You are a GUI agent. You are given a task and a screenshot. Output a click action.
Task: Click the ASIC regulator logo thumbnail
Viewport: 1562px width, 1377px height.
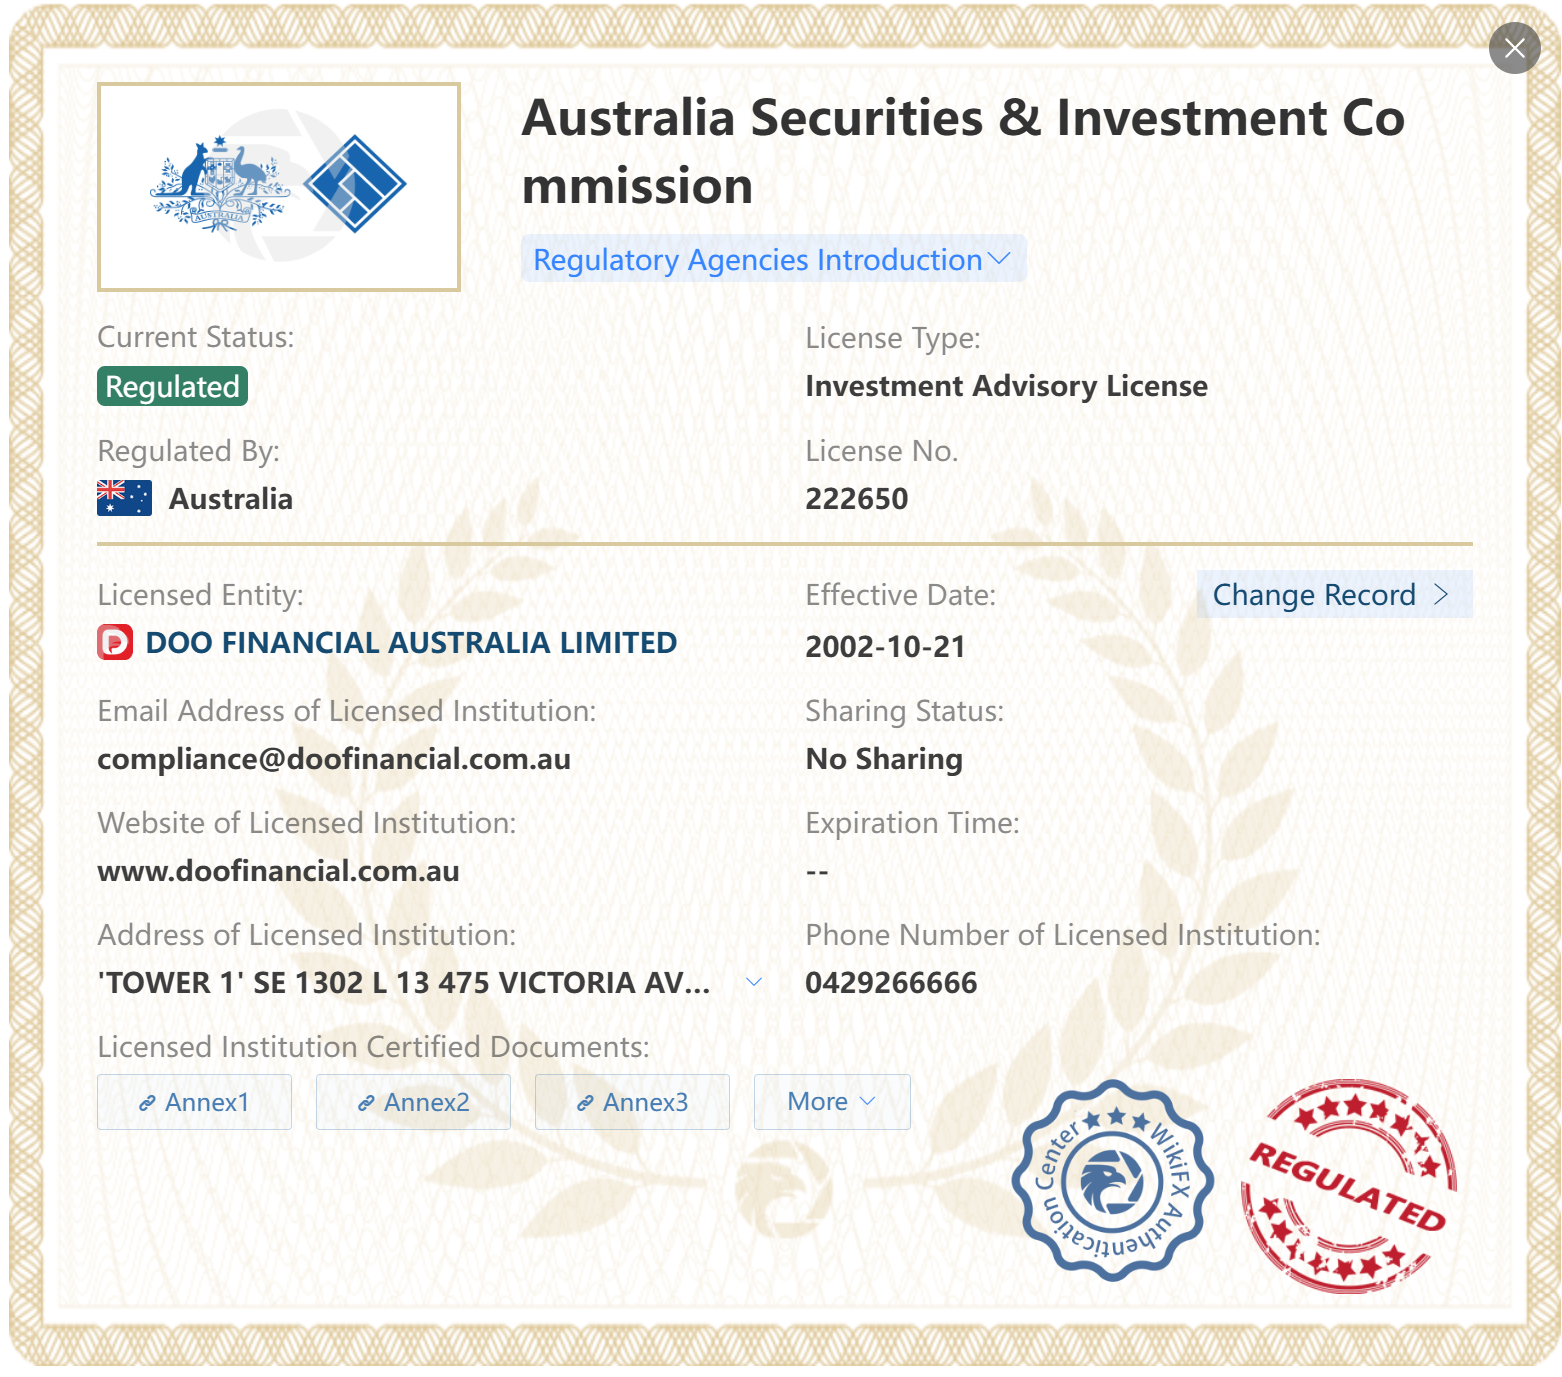pyautogui.click(x=279, y=187)
